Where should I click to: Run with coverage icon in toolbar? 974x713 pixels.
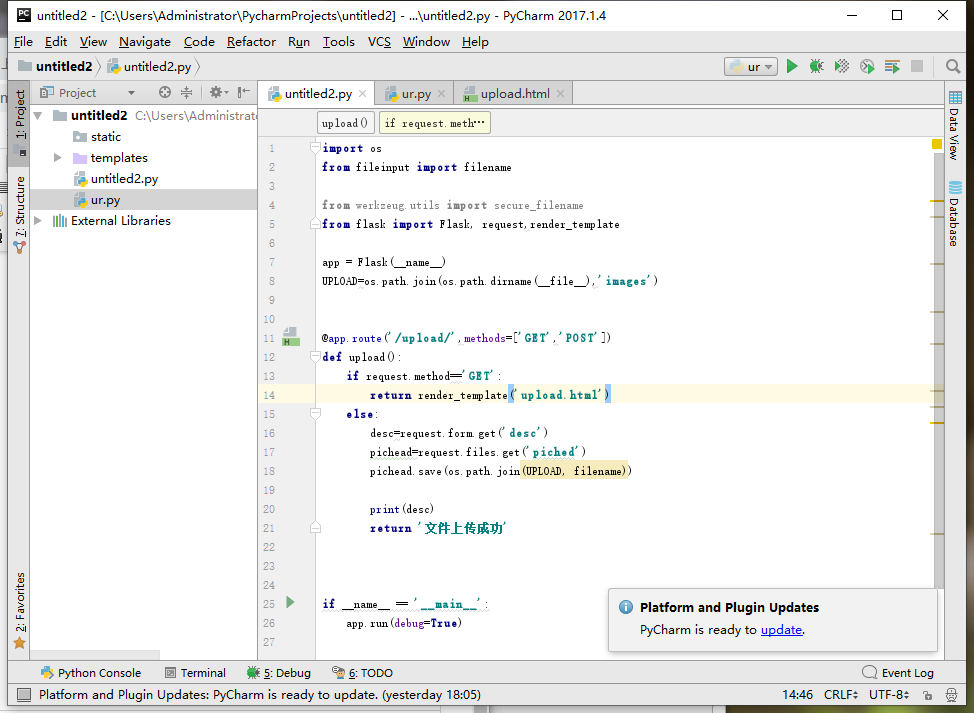coord(842,66)
